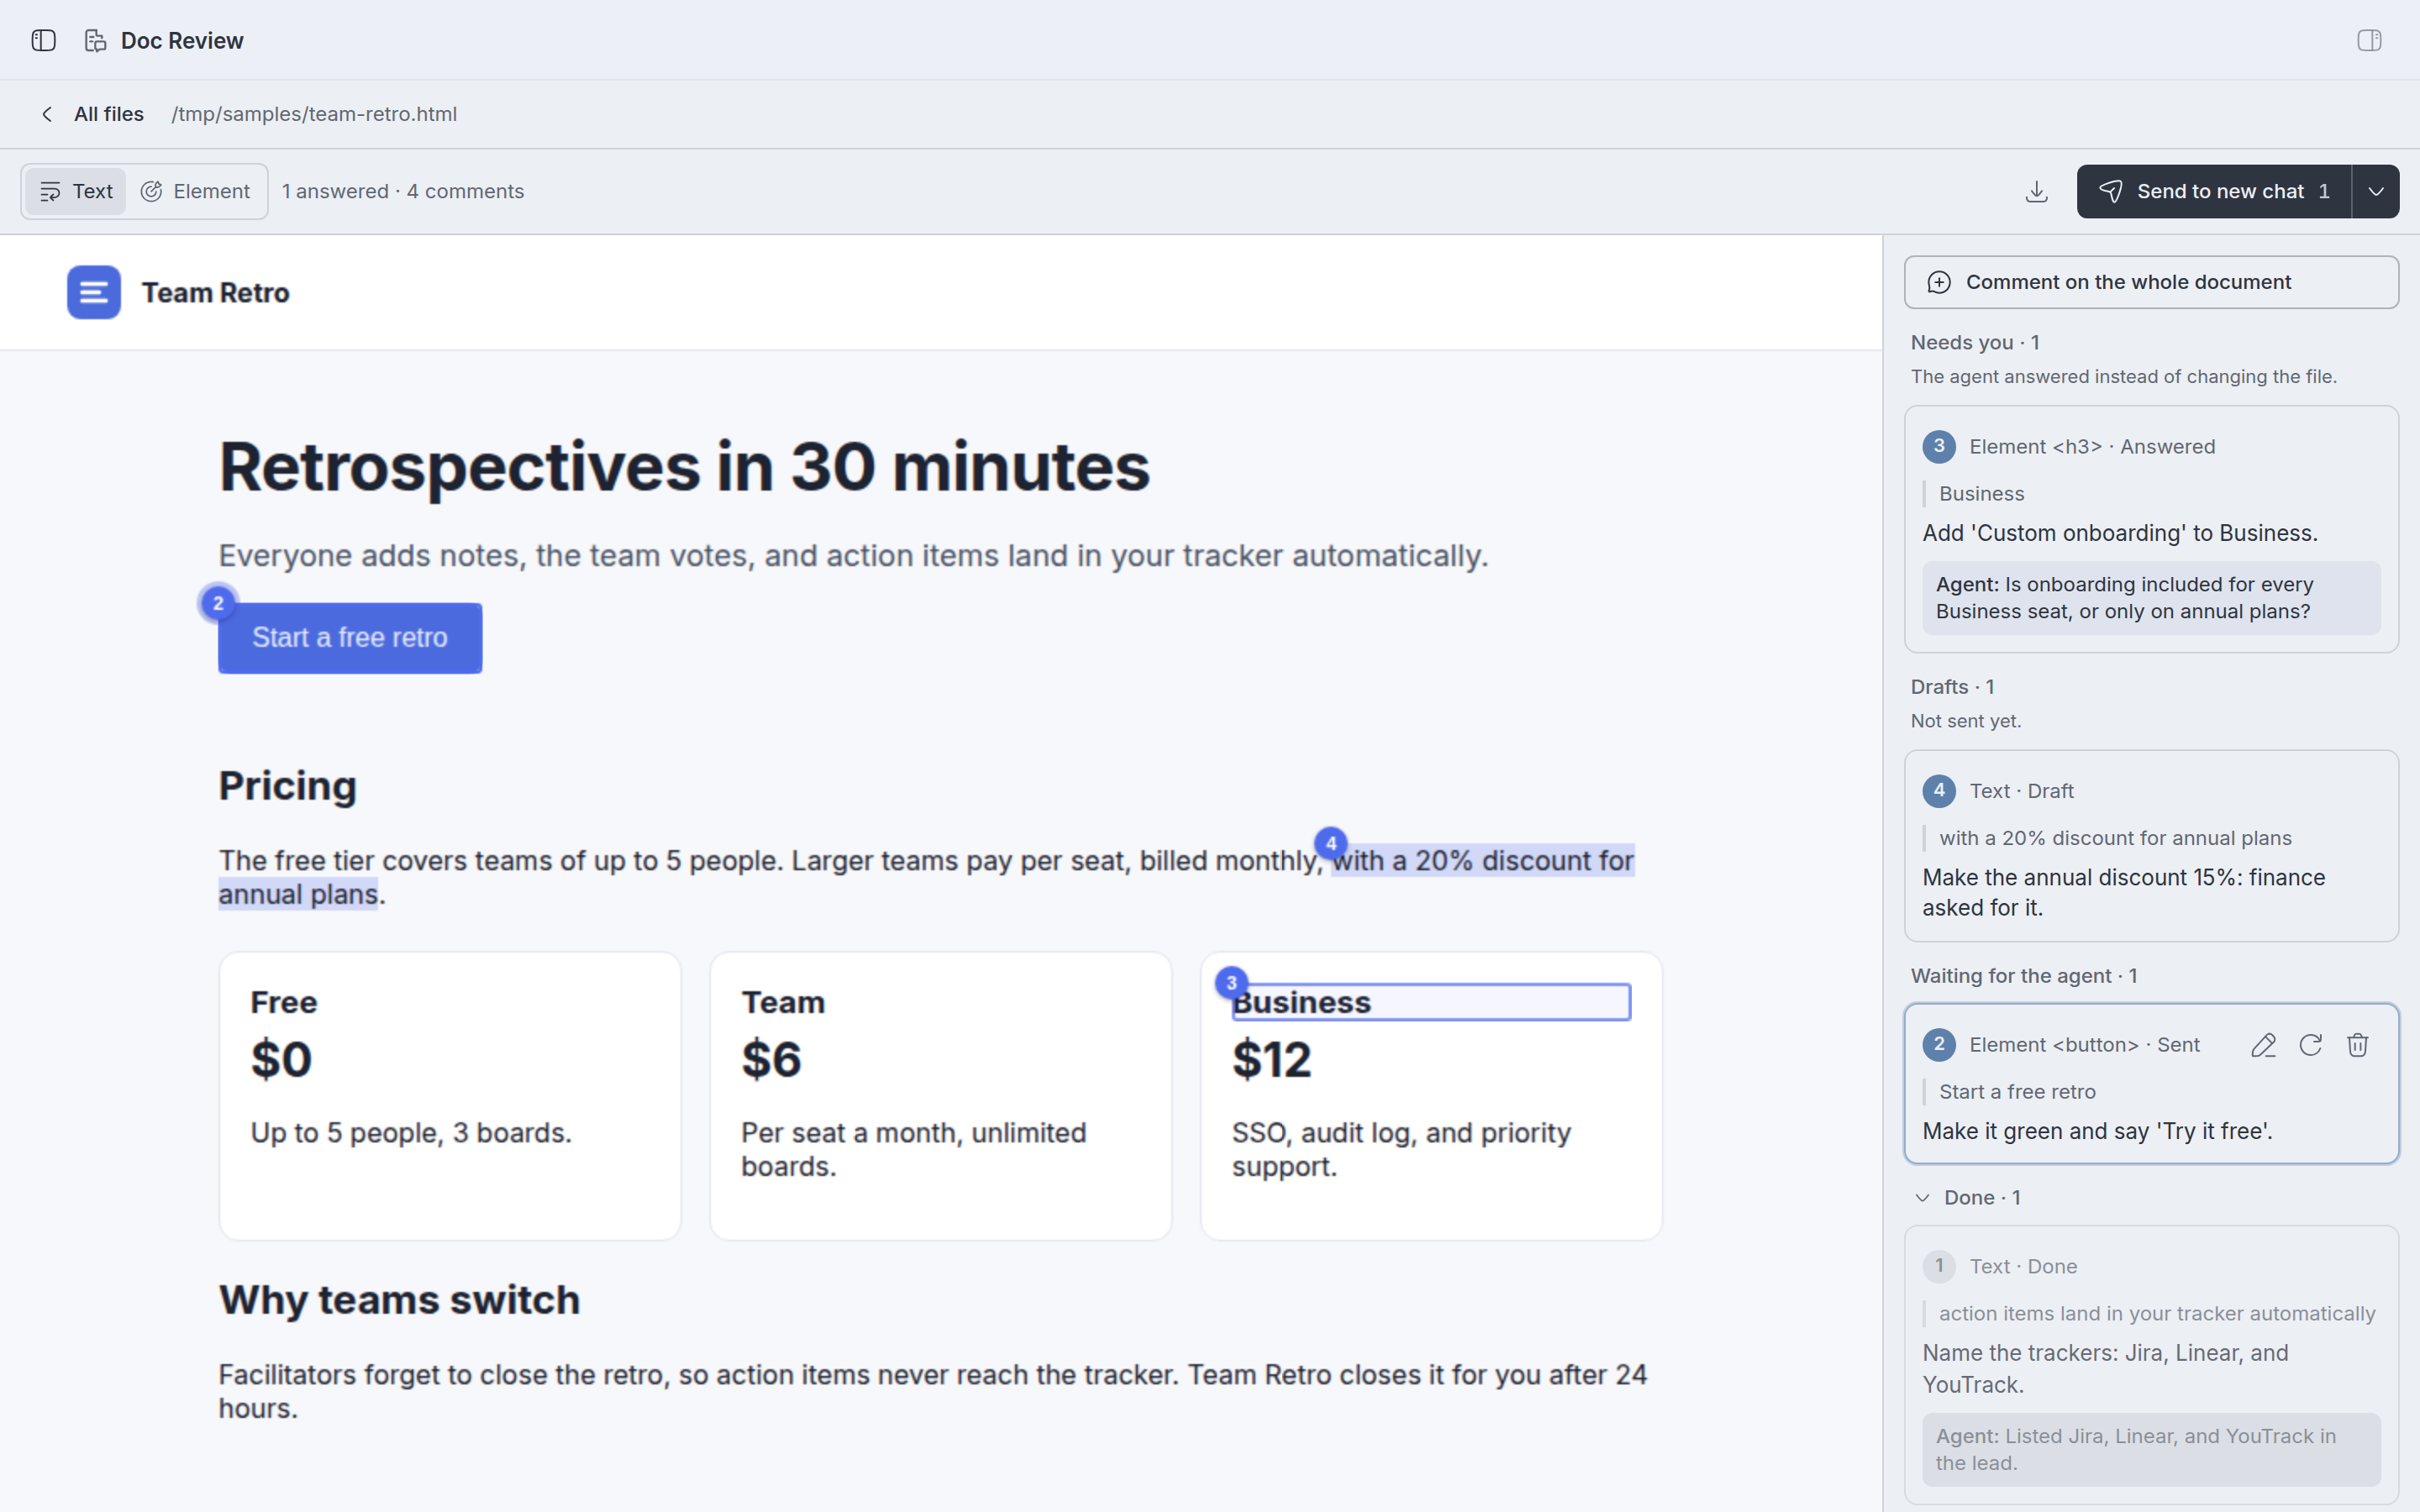The image size is (2420, 1512).
Task: Click the '1 answered · 4 comments' status text
Action: point(403,191)
